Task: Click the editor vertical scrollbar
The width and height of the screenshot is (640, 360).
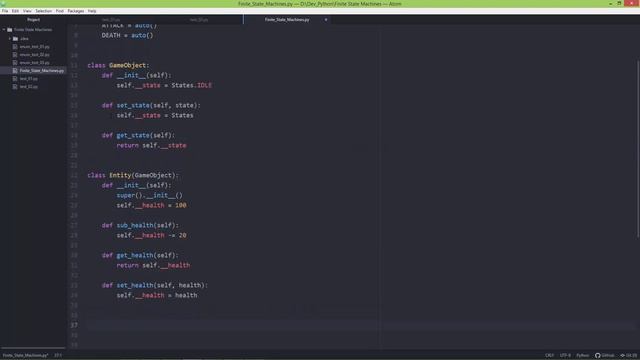Action: click(x=638, y=149)
